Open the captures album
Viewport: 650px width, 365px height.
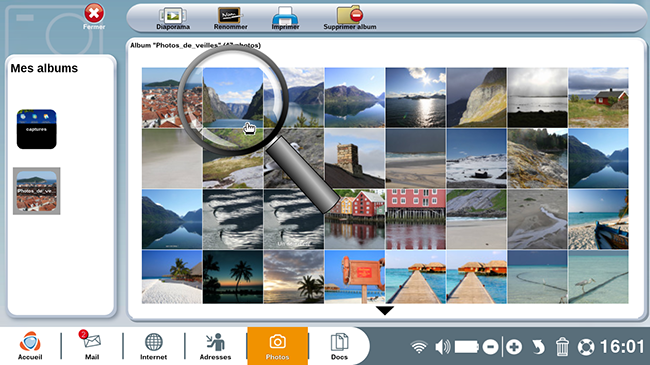pyautogui.click(x=36, y=129)
